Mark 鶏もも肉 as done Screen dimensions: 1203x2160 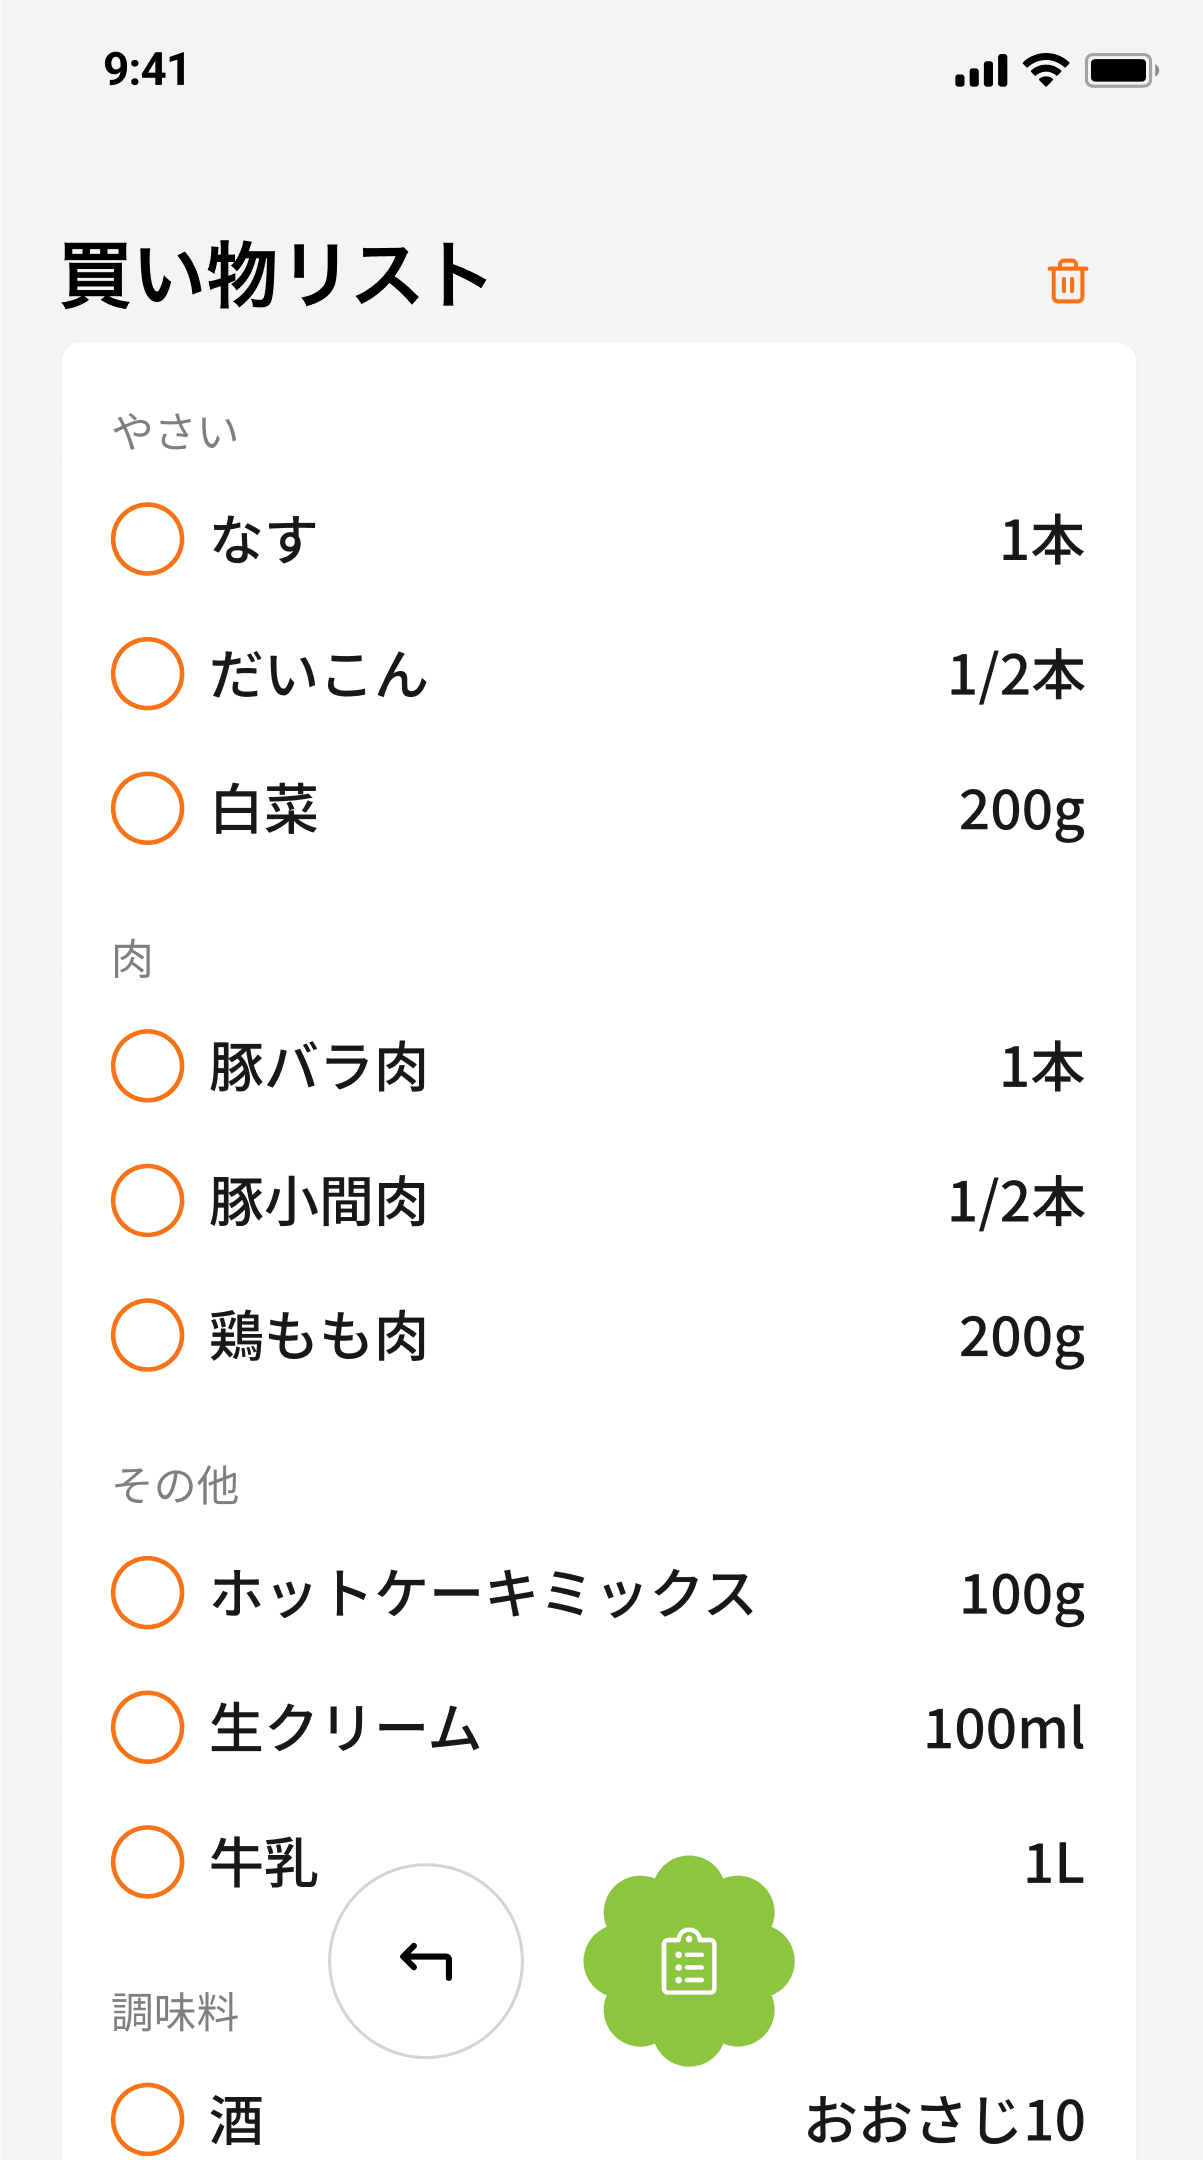[147, 1335]
